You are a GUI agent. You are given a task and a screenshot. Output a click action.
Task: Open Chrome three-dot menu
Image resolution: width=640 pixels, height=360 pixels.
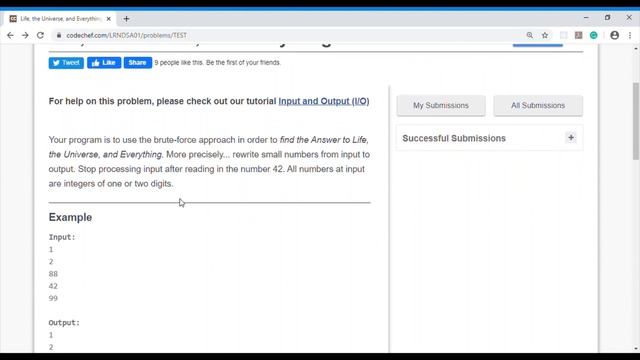[x=630, y=36]
